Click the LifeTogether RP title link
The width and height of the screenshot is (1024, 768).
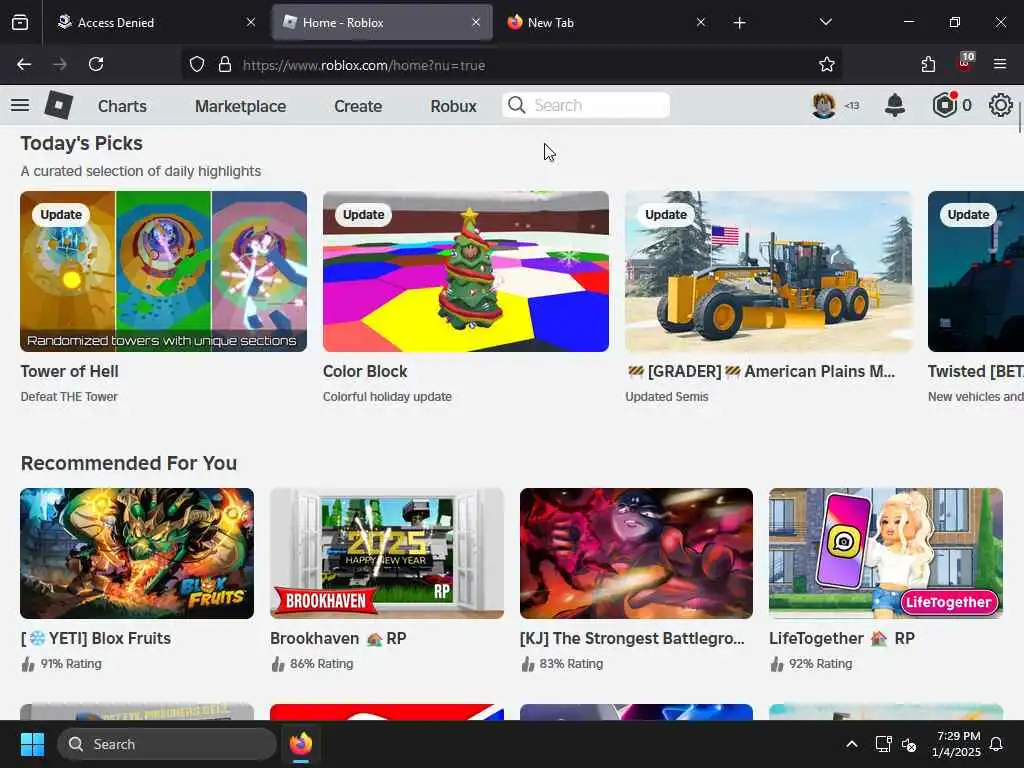[x=842, y=638]
